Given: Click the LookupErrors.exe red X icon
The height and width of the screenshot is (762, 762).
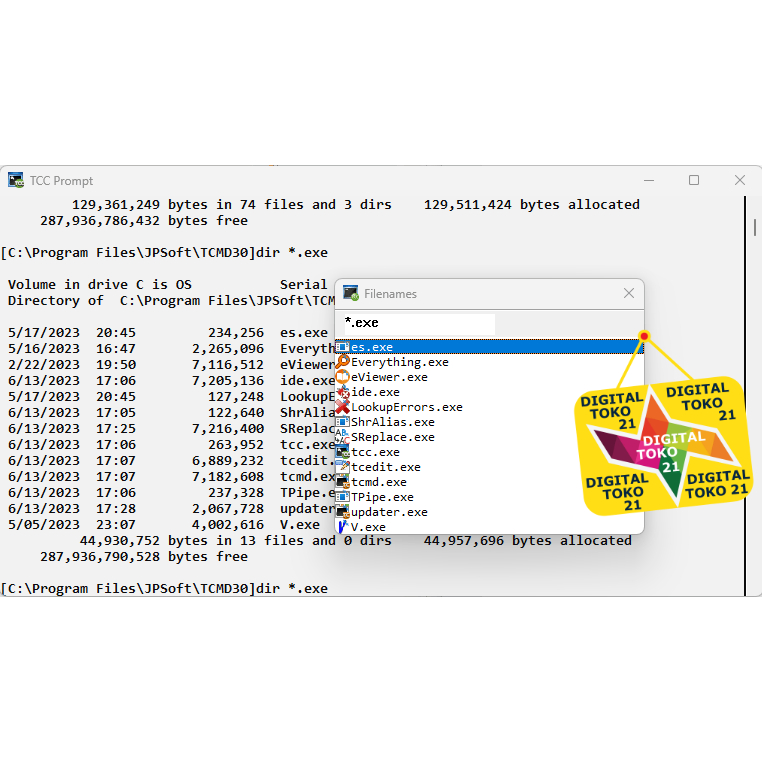Looking at the screenshot, I should (343, 407).
